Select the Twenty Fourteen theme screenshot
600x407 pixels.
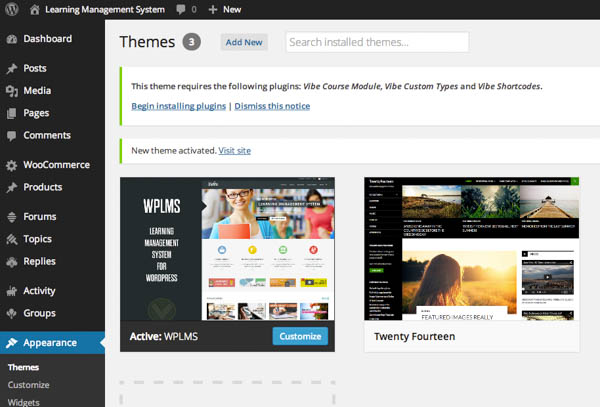pos(471,249)
